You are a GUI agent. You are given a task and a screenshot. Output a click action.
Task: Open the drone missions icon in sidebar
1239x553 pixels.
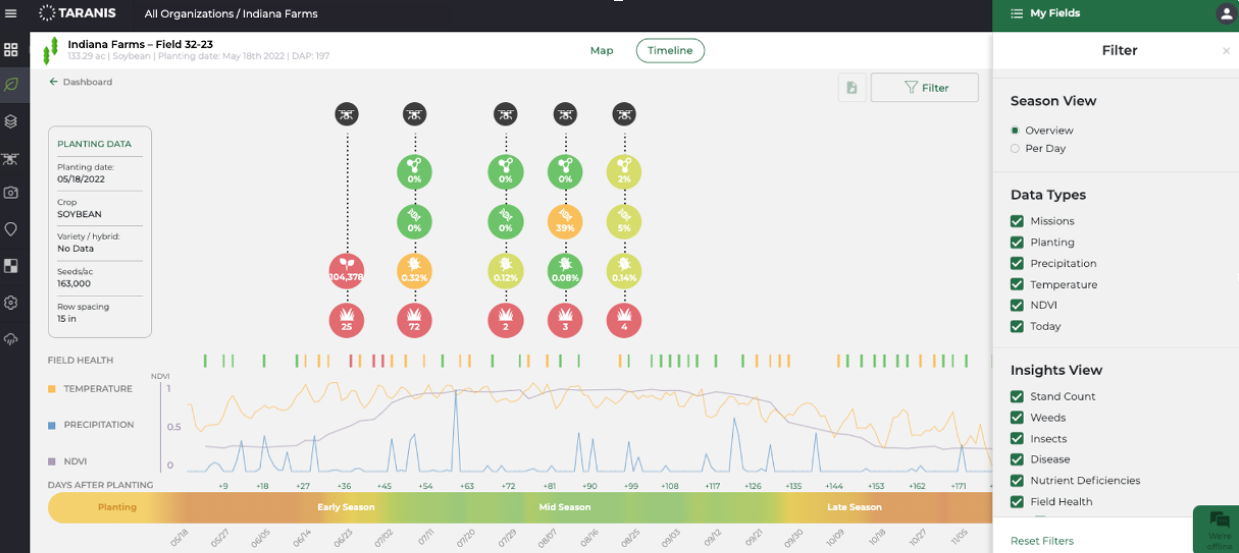[11, 158]
